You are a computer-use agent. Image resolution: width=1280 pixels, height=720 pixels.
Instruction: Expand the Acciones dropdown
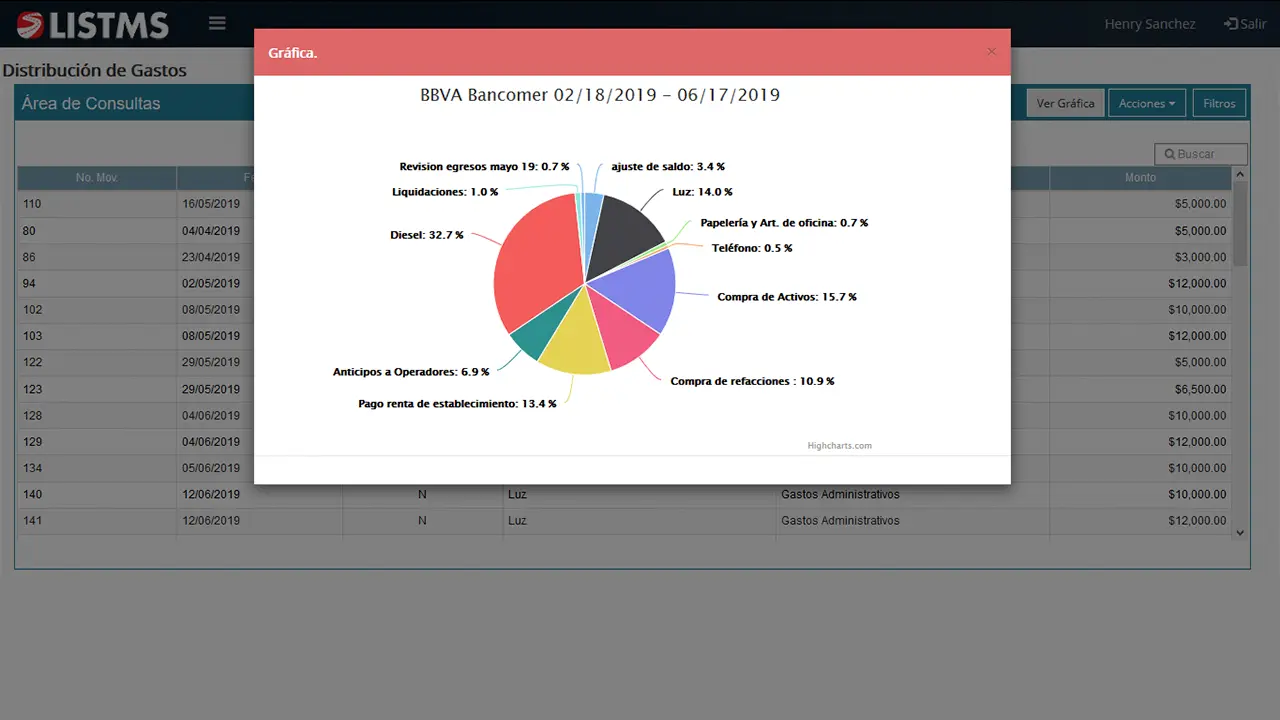click(1146, 103)
